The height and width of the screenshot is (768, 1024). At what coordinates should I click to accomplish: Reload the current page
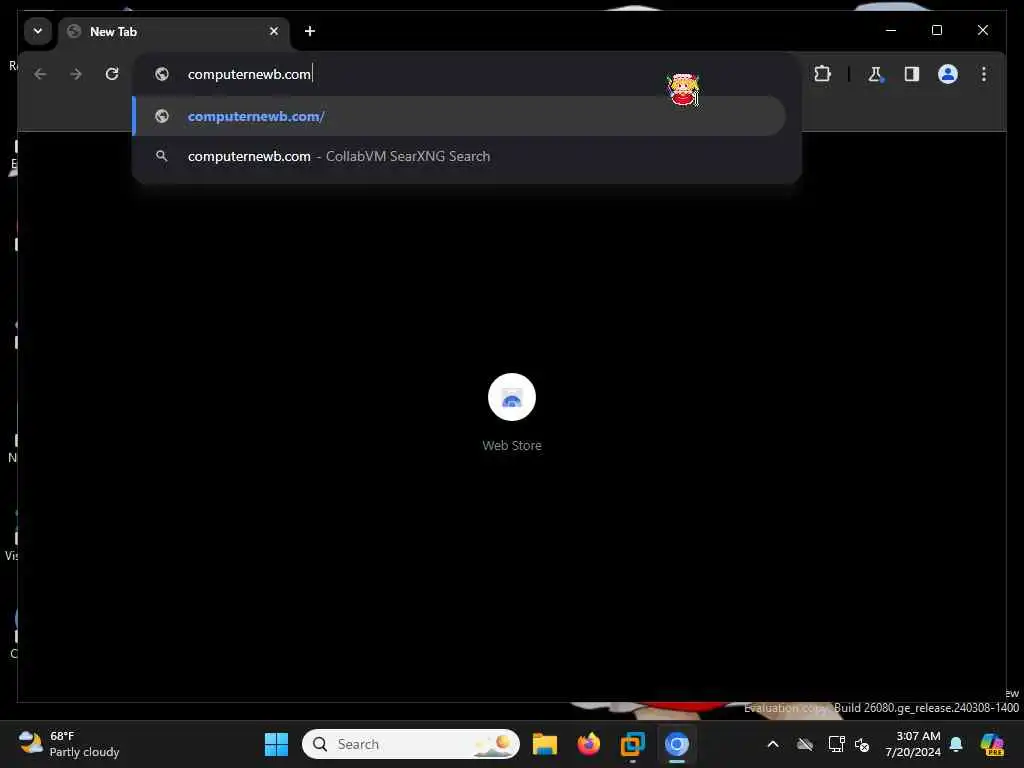tap(112, 74)
